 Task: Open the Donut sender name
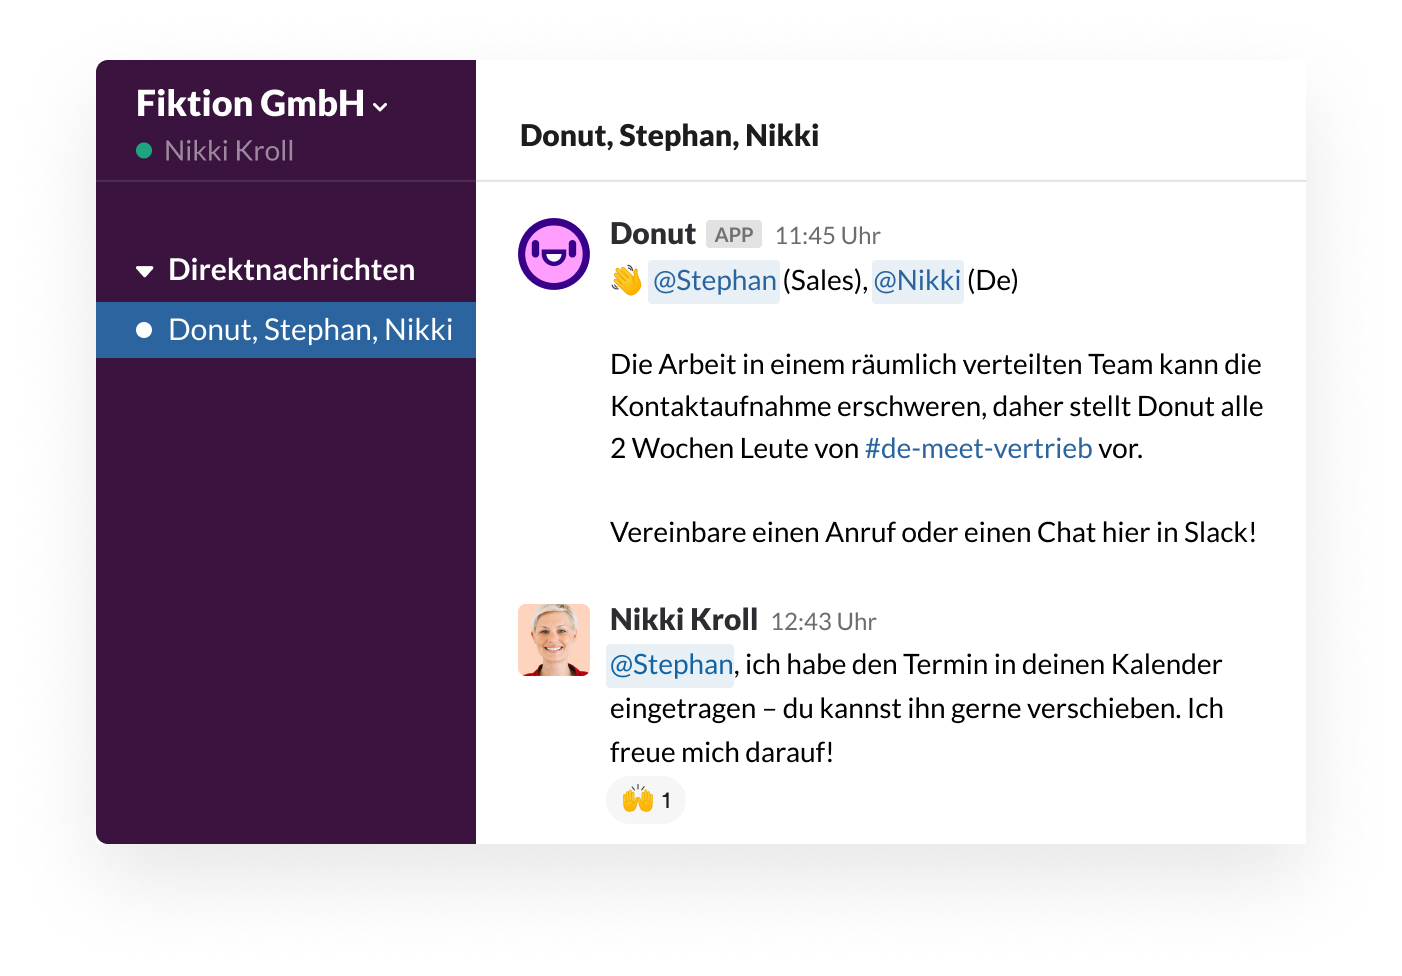[653, 234]
